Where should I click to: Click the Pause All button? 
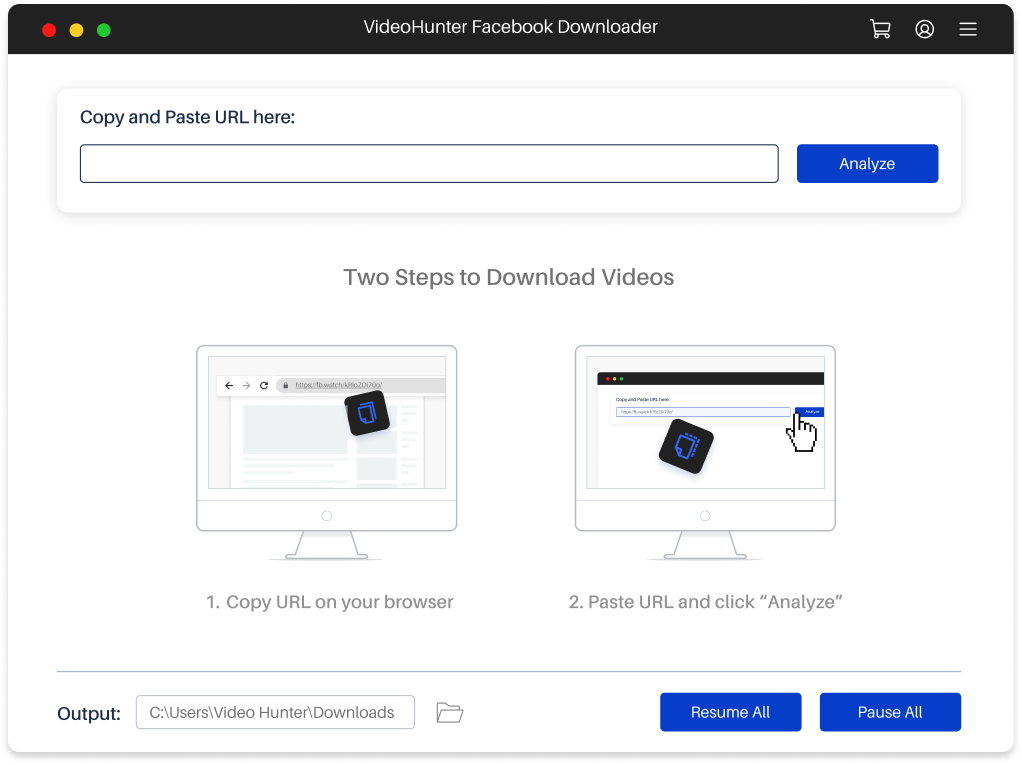coord(890,712)
